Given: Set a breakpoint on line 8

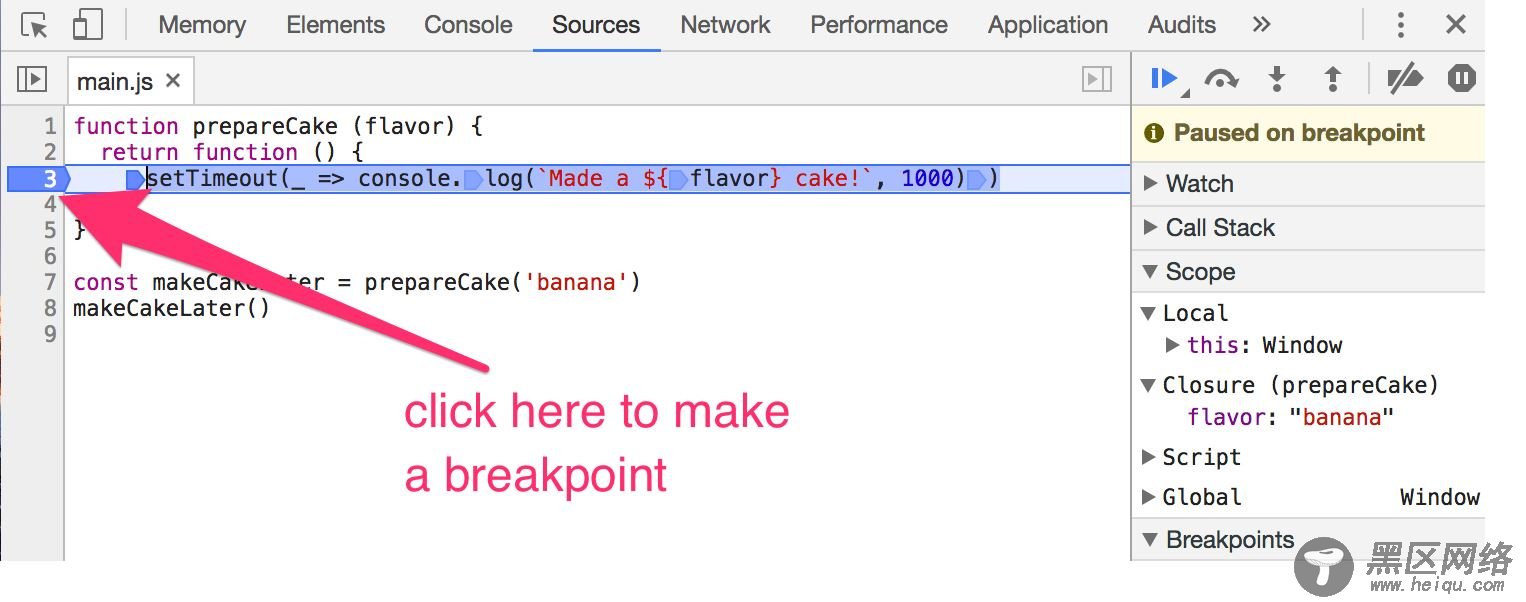Looking at the screenshot, I should 48,308.
